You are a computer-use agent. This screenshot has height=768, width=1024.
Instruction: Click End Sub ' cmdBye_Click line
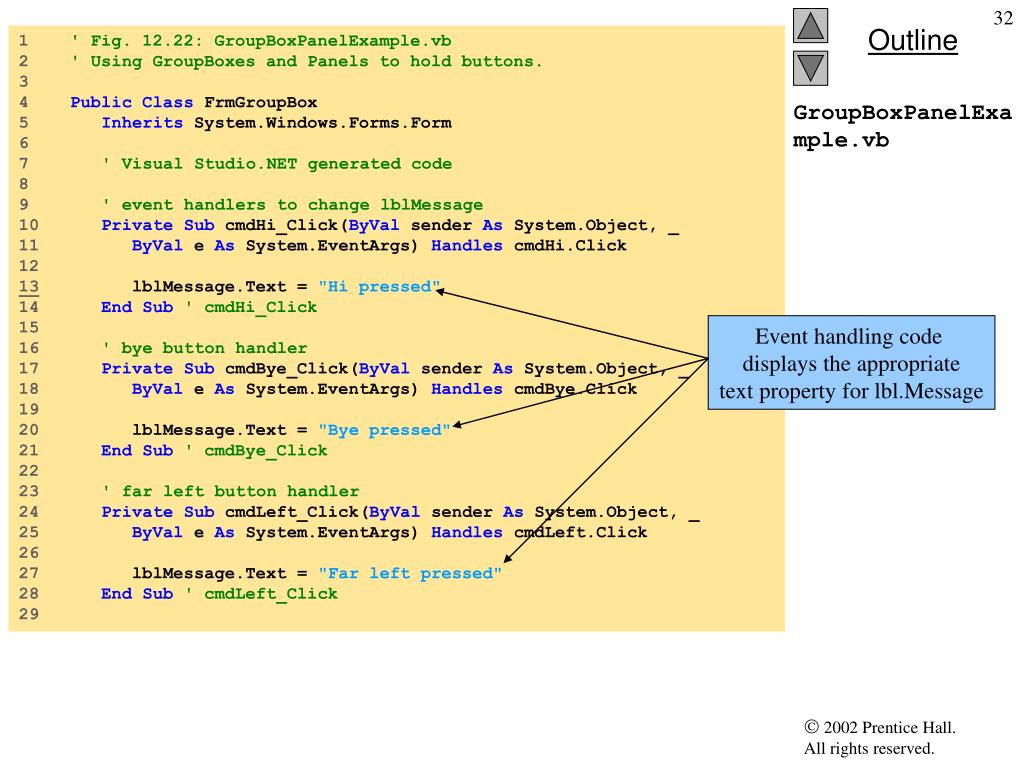214,451
